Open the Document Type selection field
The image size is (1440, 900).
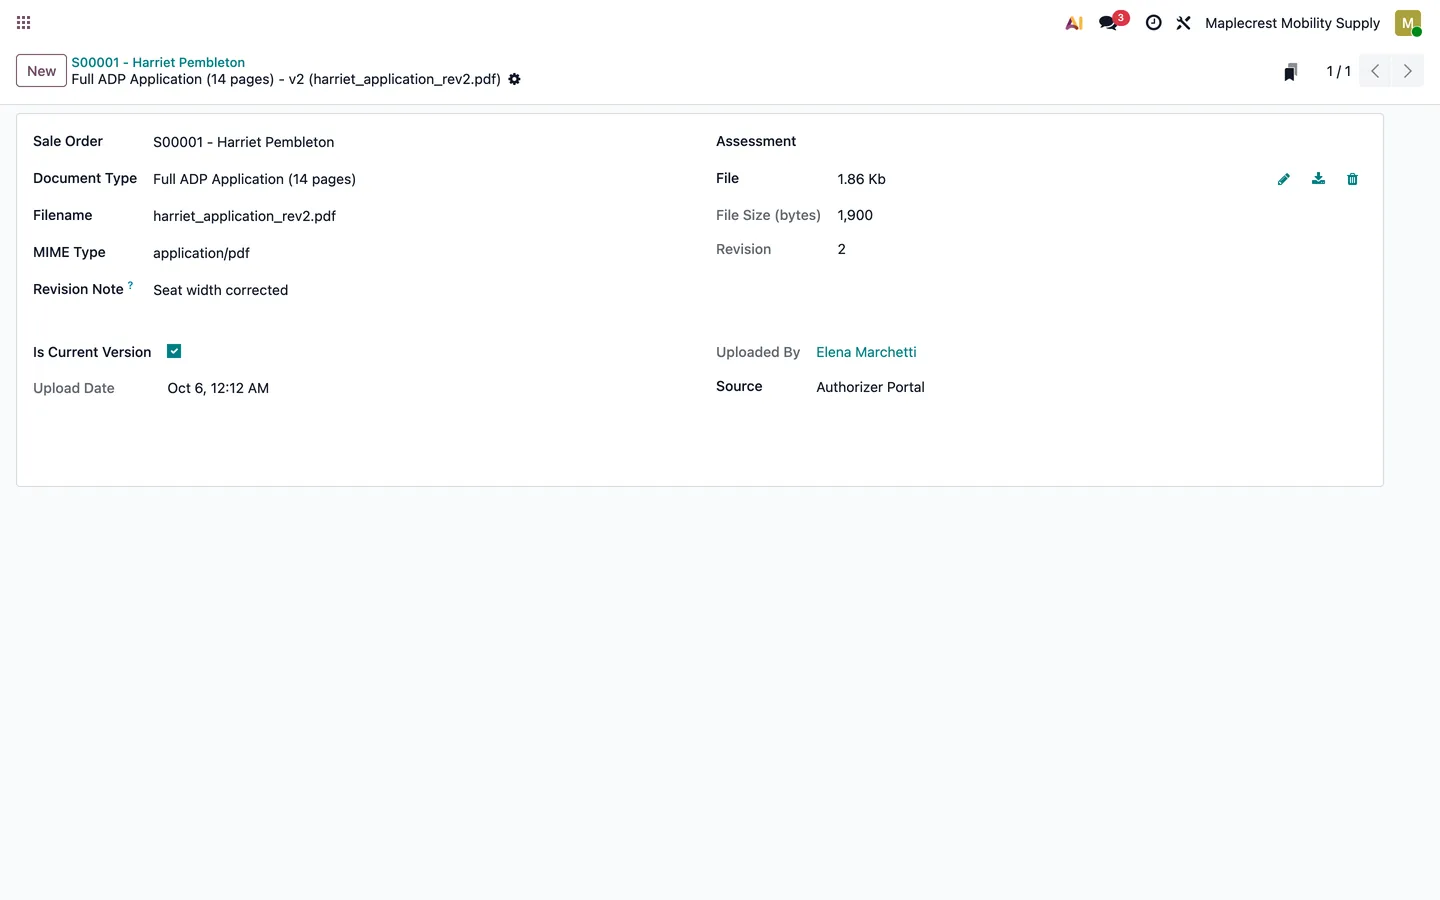click(418, 179)
